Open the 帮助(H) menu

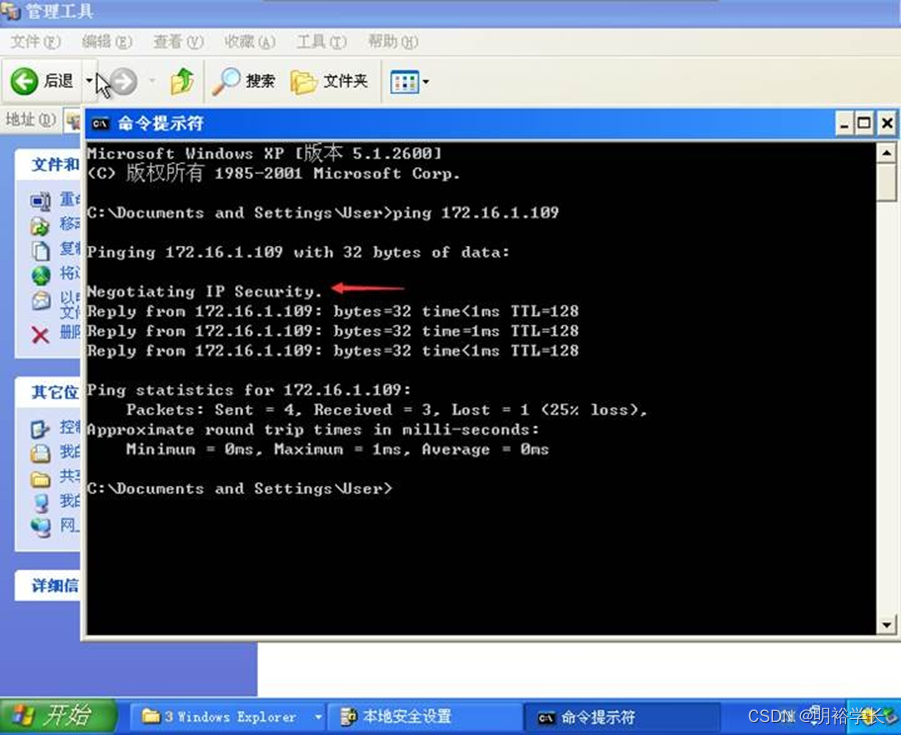point(393,41)
